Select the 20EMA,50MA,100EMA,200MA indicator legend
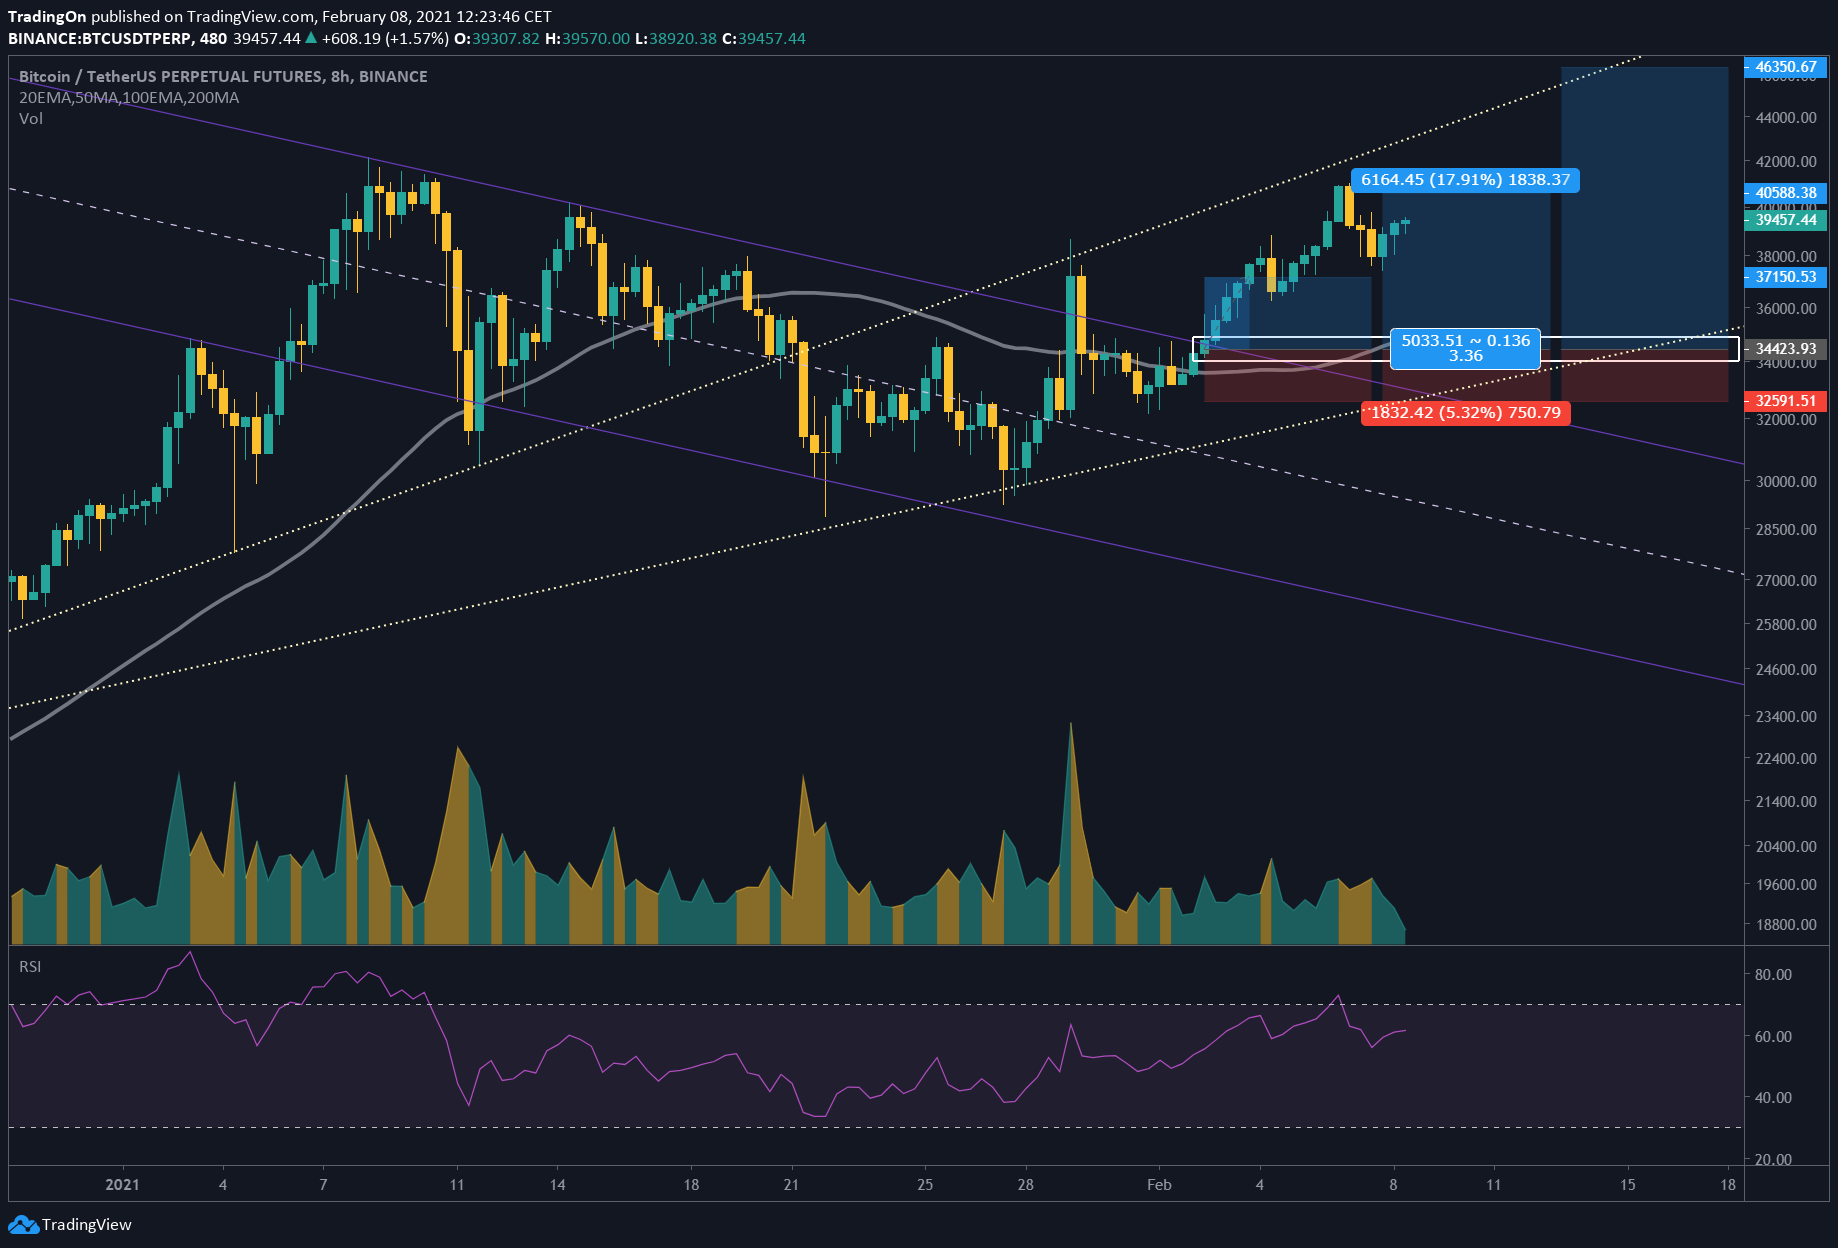The width and height of the screenshot is (1838, 1248). tap(129, 97)
